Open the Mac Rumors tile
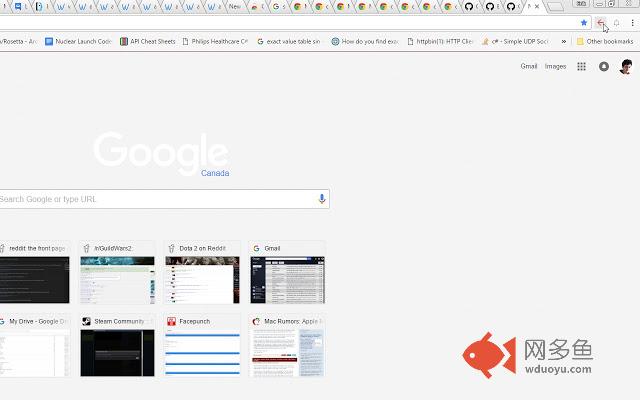Image resolution: width=640 pixels, height=400 pixels. click(287, 346)
